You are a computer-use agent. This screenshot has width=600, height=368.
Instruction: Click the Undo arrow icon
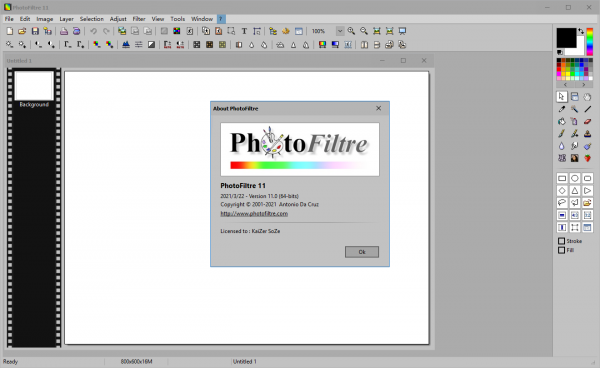pyautogui.click(x=93, y=31)
